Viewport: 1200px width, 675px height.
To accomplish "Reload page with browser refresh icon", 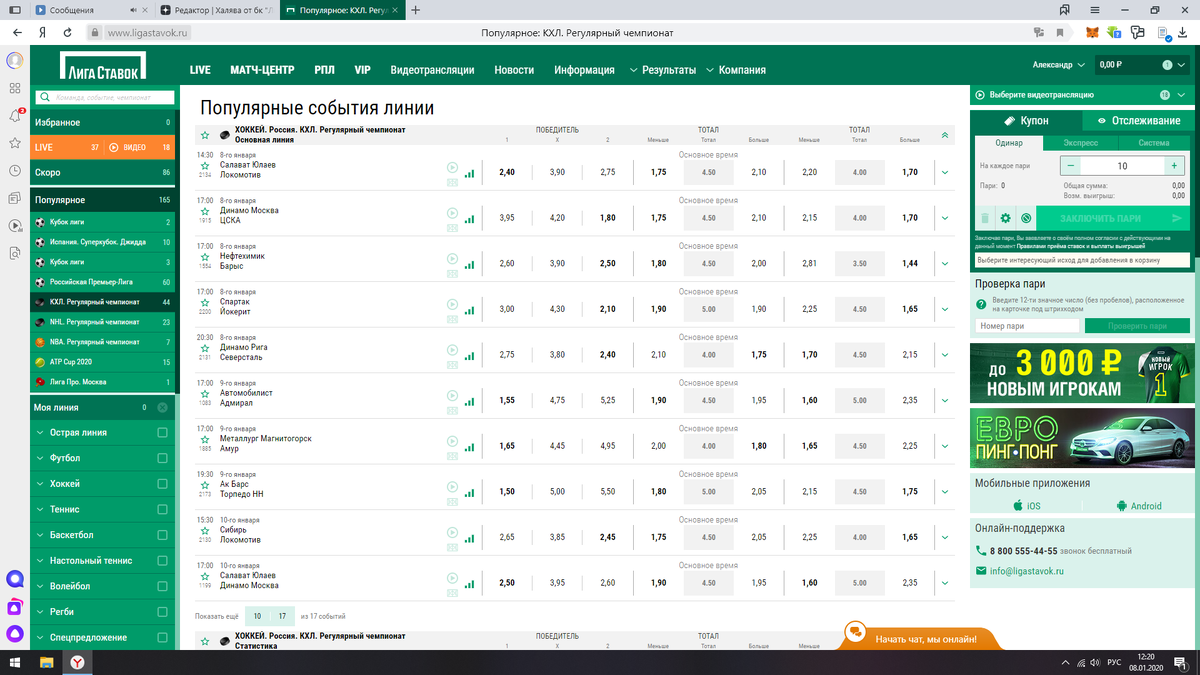I will (x=67, y=32).
